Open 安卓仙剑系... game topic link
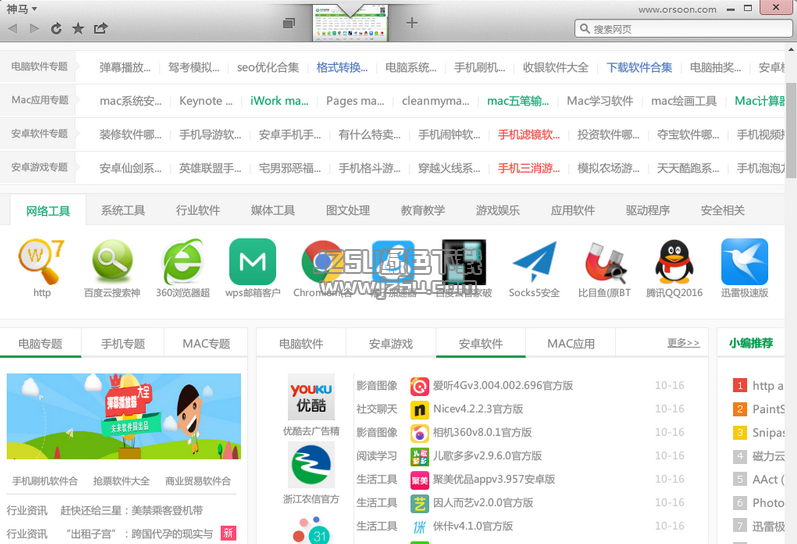 tap(130, 168)
